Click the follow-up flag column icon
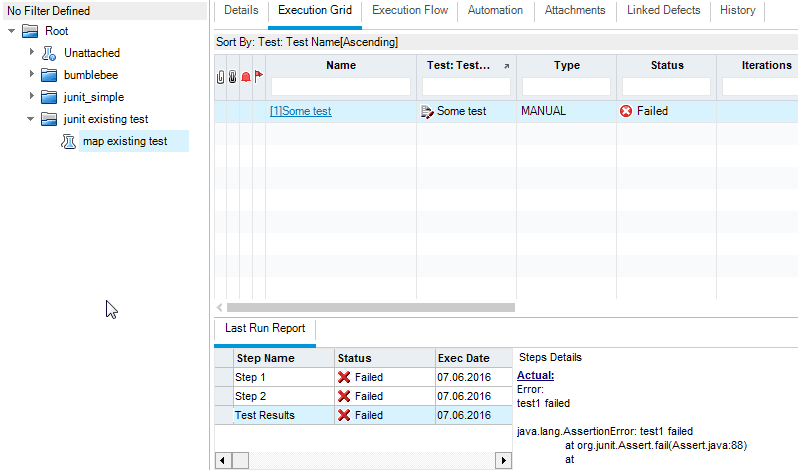Screen dimensions: 798x470 [x=258, y=76]
